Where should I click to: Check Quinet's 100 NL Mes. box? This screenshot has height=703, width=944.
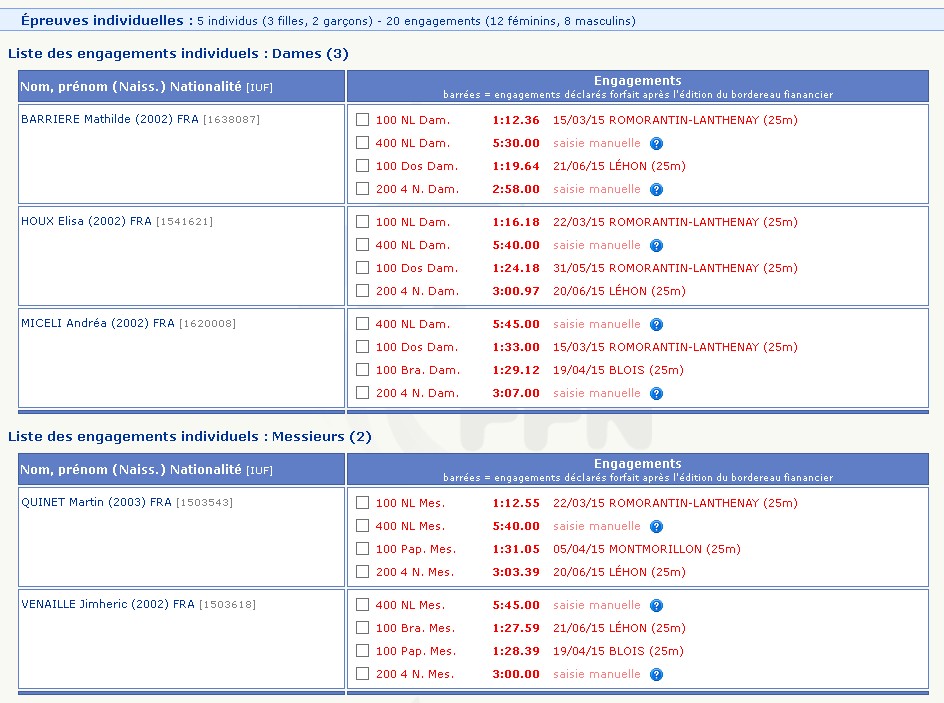click(362, 503)
